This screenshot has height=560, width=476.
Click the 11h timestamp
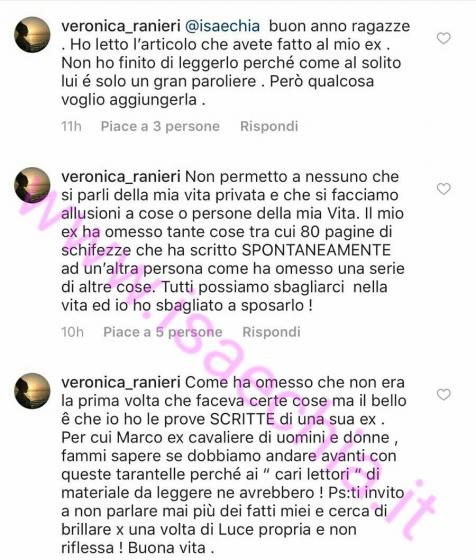tap(71, 126)
